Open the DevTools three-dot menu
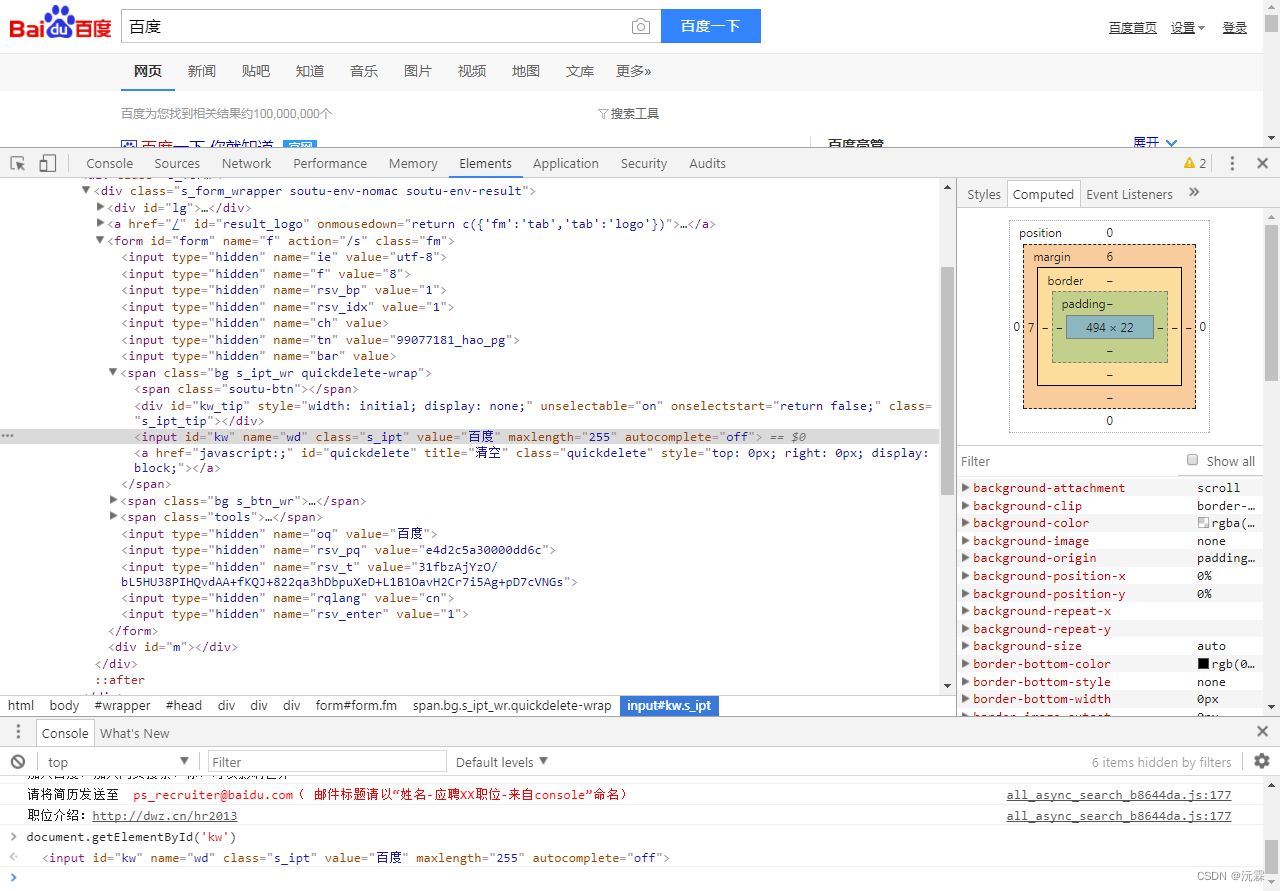The width and height of the screenshot is (1280, 891). coord(1232,163)
